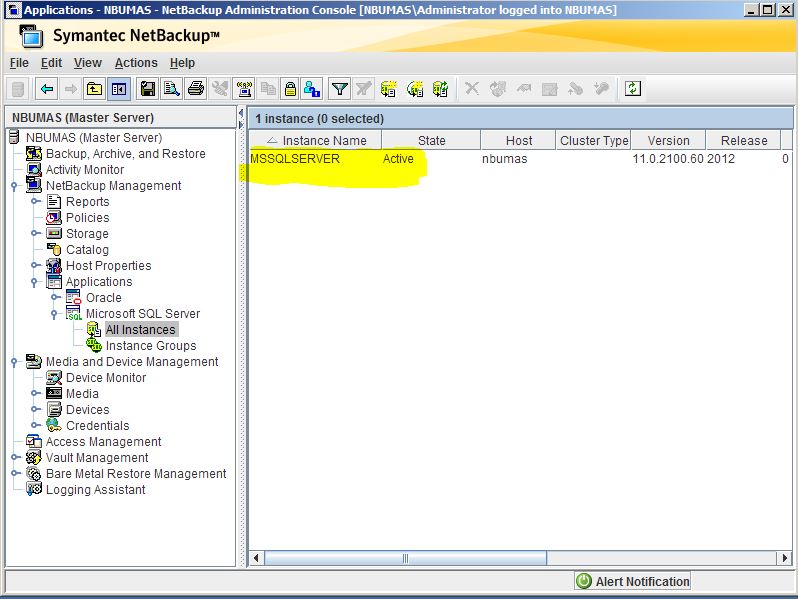Expand the Credentials tree node
Image resolution: width=798 pixels, height=599 pixels.
[35, 425]
